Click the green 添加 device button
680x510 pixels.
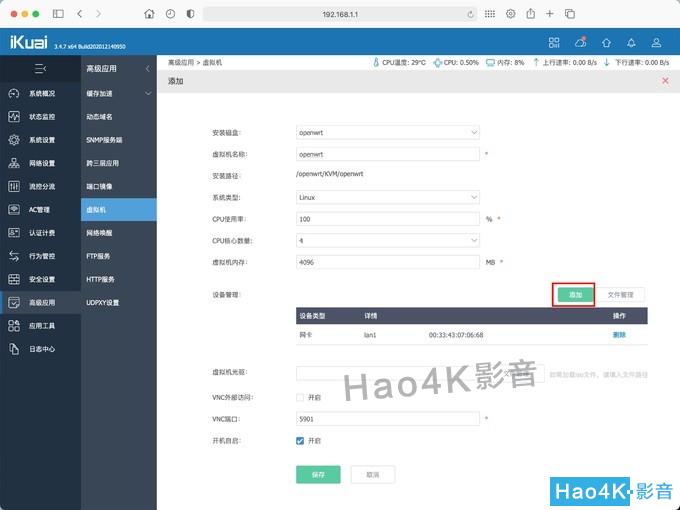point(575,294)
